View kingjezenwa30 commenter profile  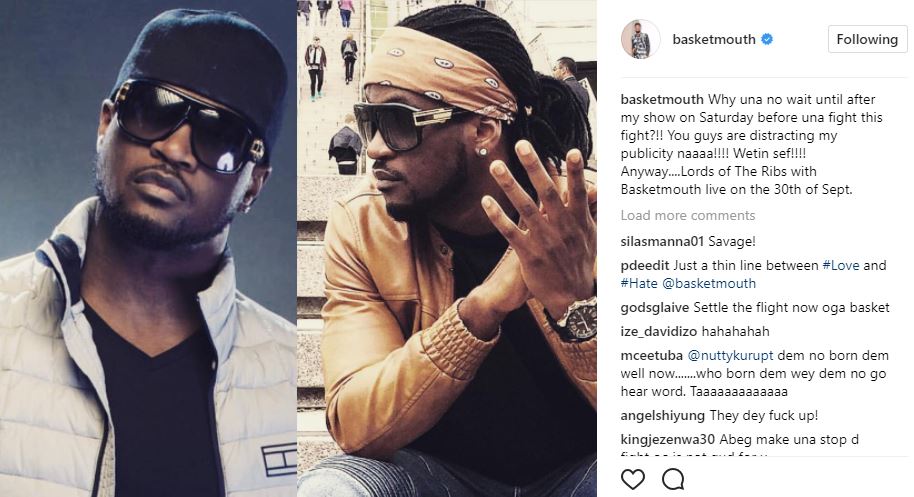click(x=668, y=439)
